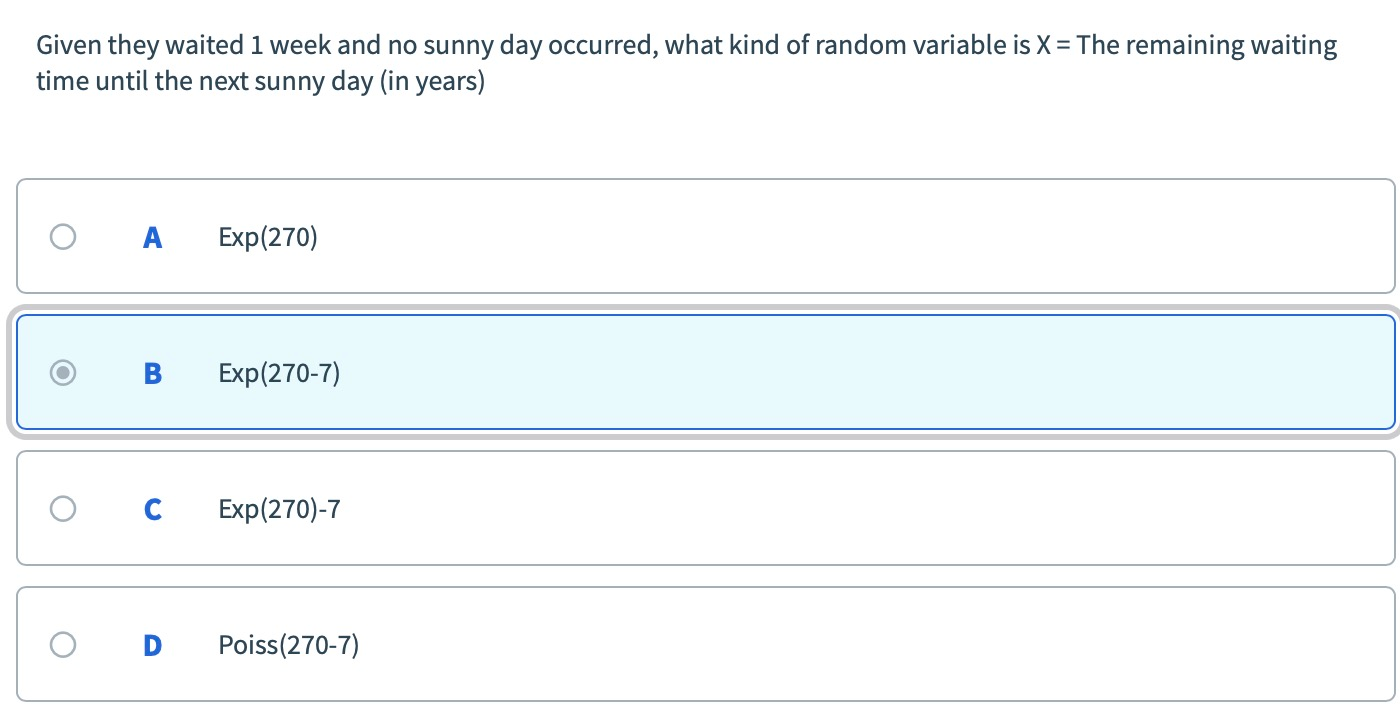Click the blue letter D label
Screen dimensions: 1400x728
click(x=152, y=645)
